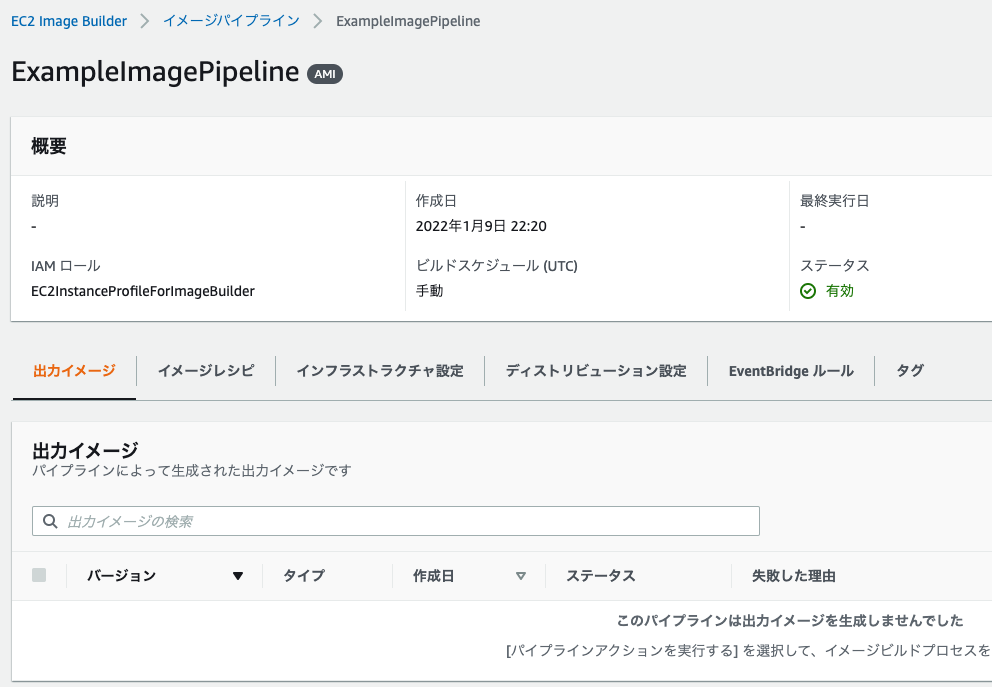Switch to the タグ tab

click(x=910, y=371)
